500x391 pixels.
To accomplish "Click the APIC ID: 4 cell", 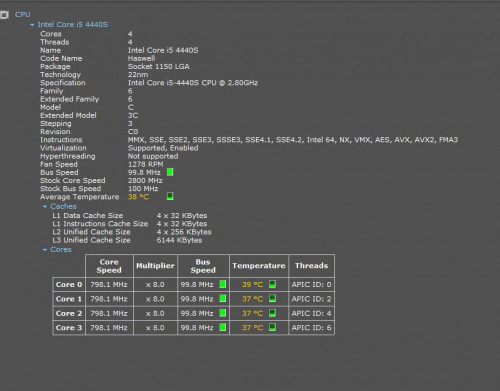I will 311,313.
